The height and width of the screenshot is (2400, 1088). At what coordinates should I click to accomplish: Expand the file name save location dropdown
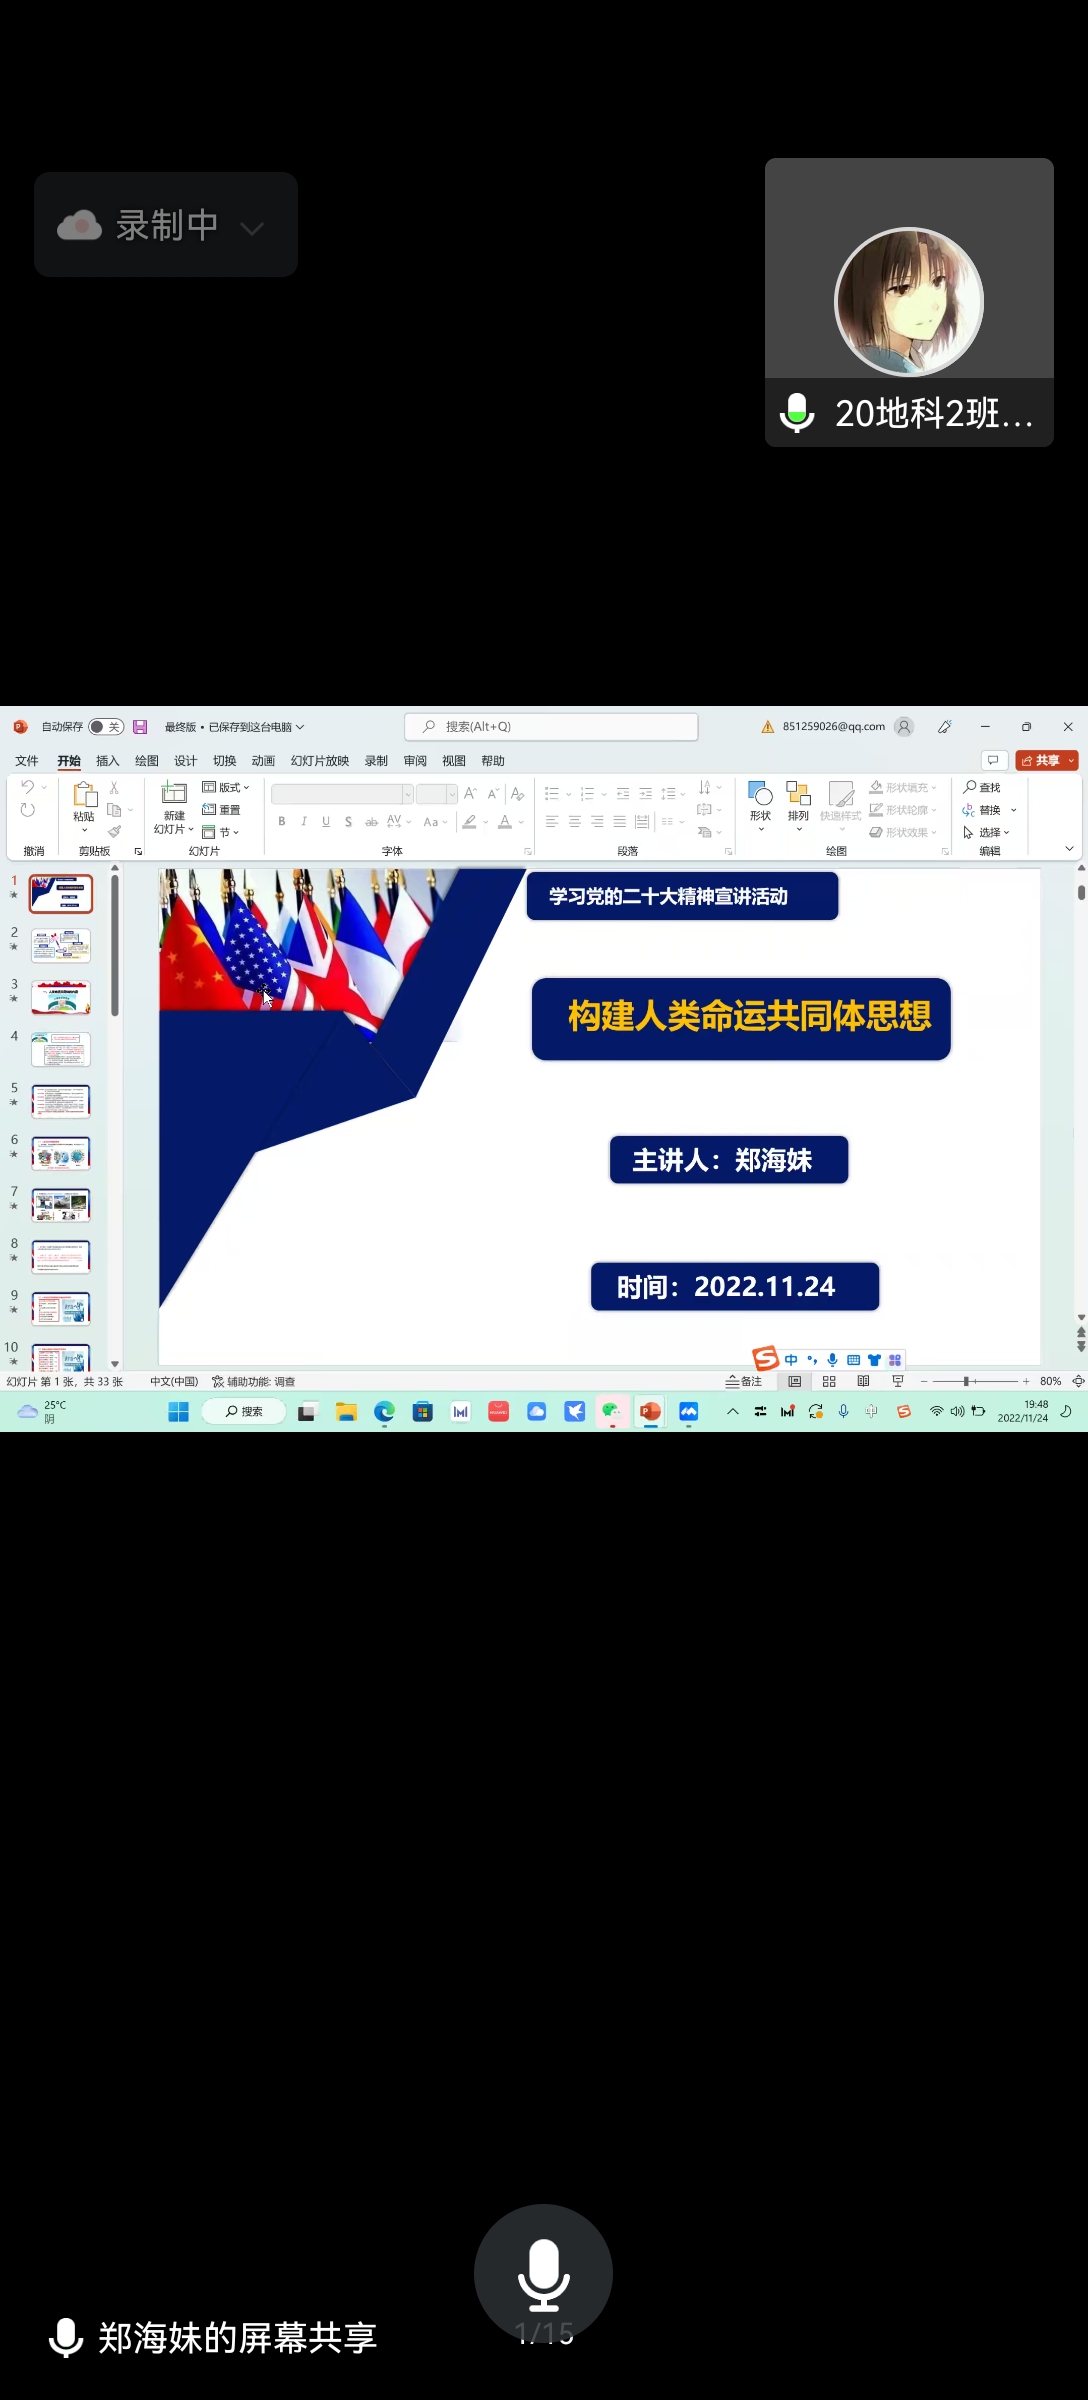click(300, 727)
